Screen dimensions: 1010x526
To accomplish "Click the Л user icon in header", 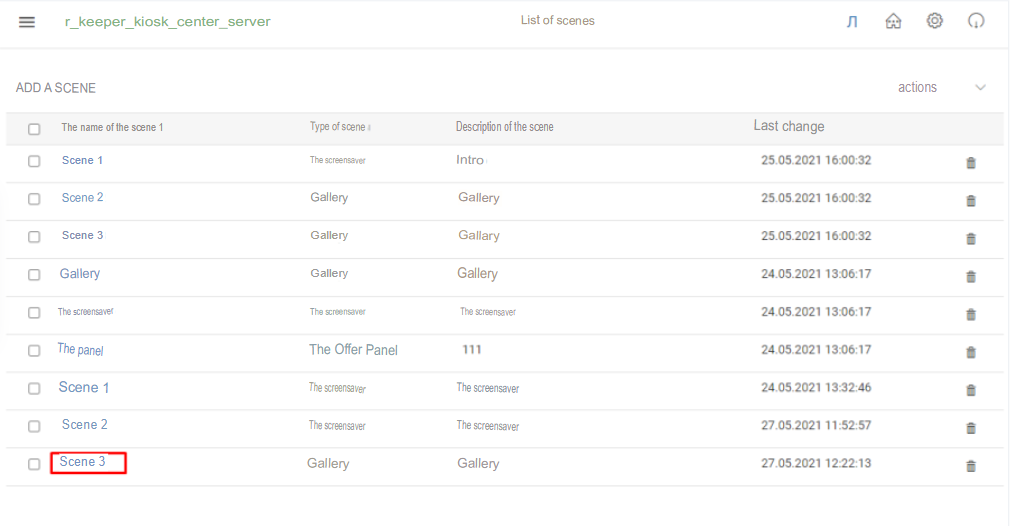I will click(852, 22).
